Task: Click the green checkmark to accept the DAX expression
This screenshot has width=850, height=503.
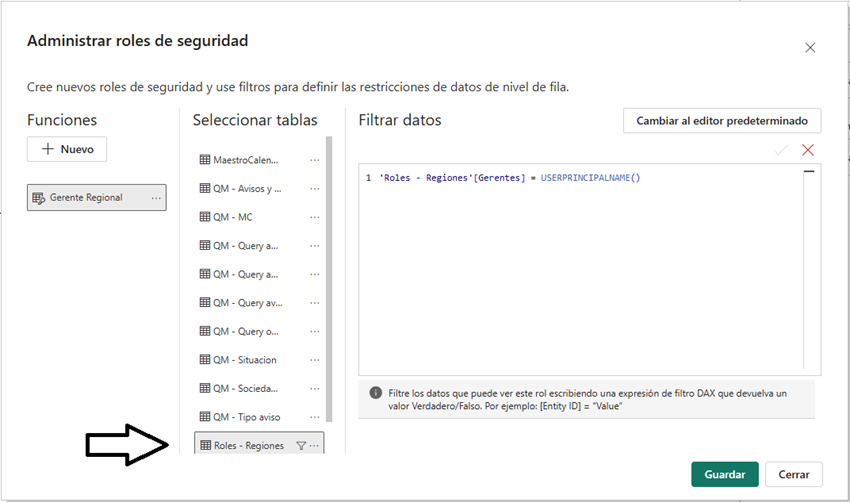Action: click(x=781, y=150)
